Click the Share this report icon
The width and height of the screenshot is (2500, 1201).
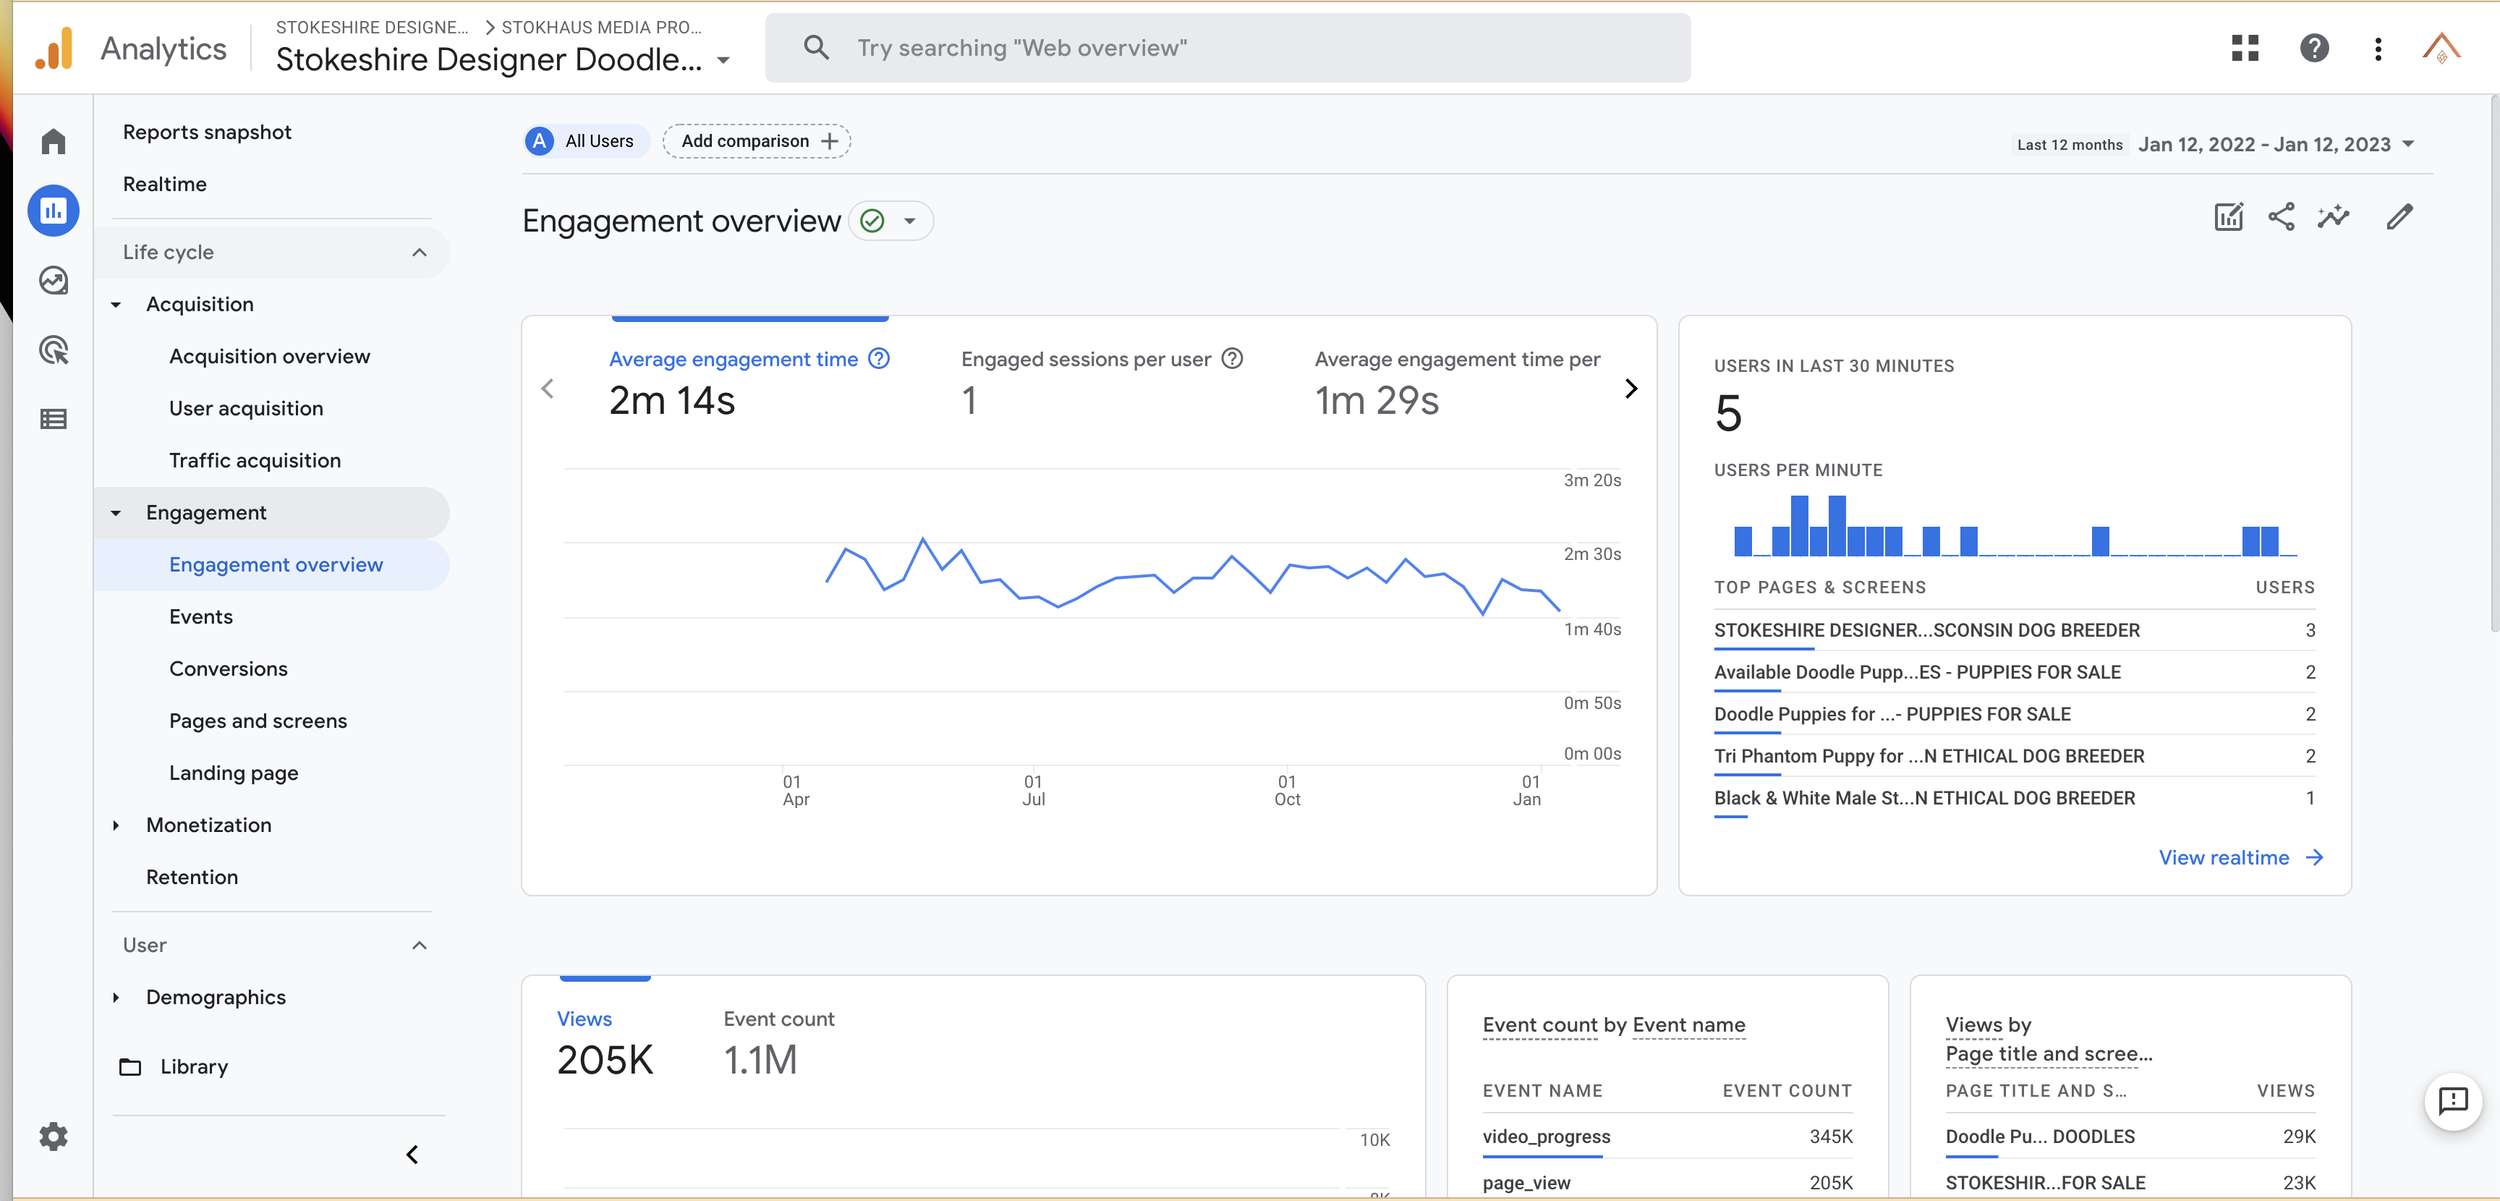(2281, 217)
